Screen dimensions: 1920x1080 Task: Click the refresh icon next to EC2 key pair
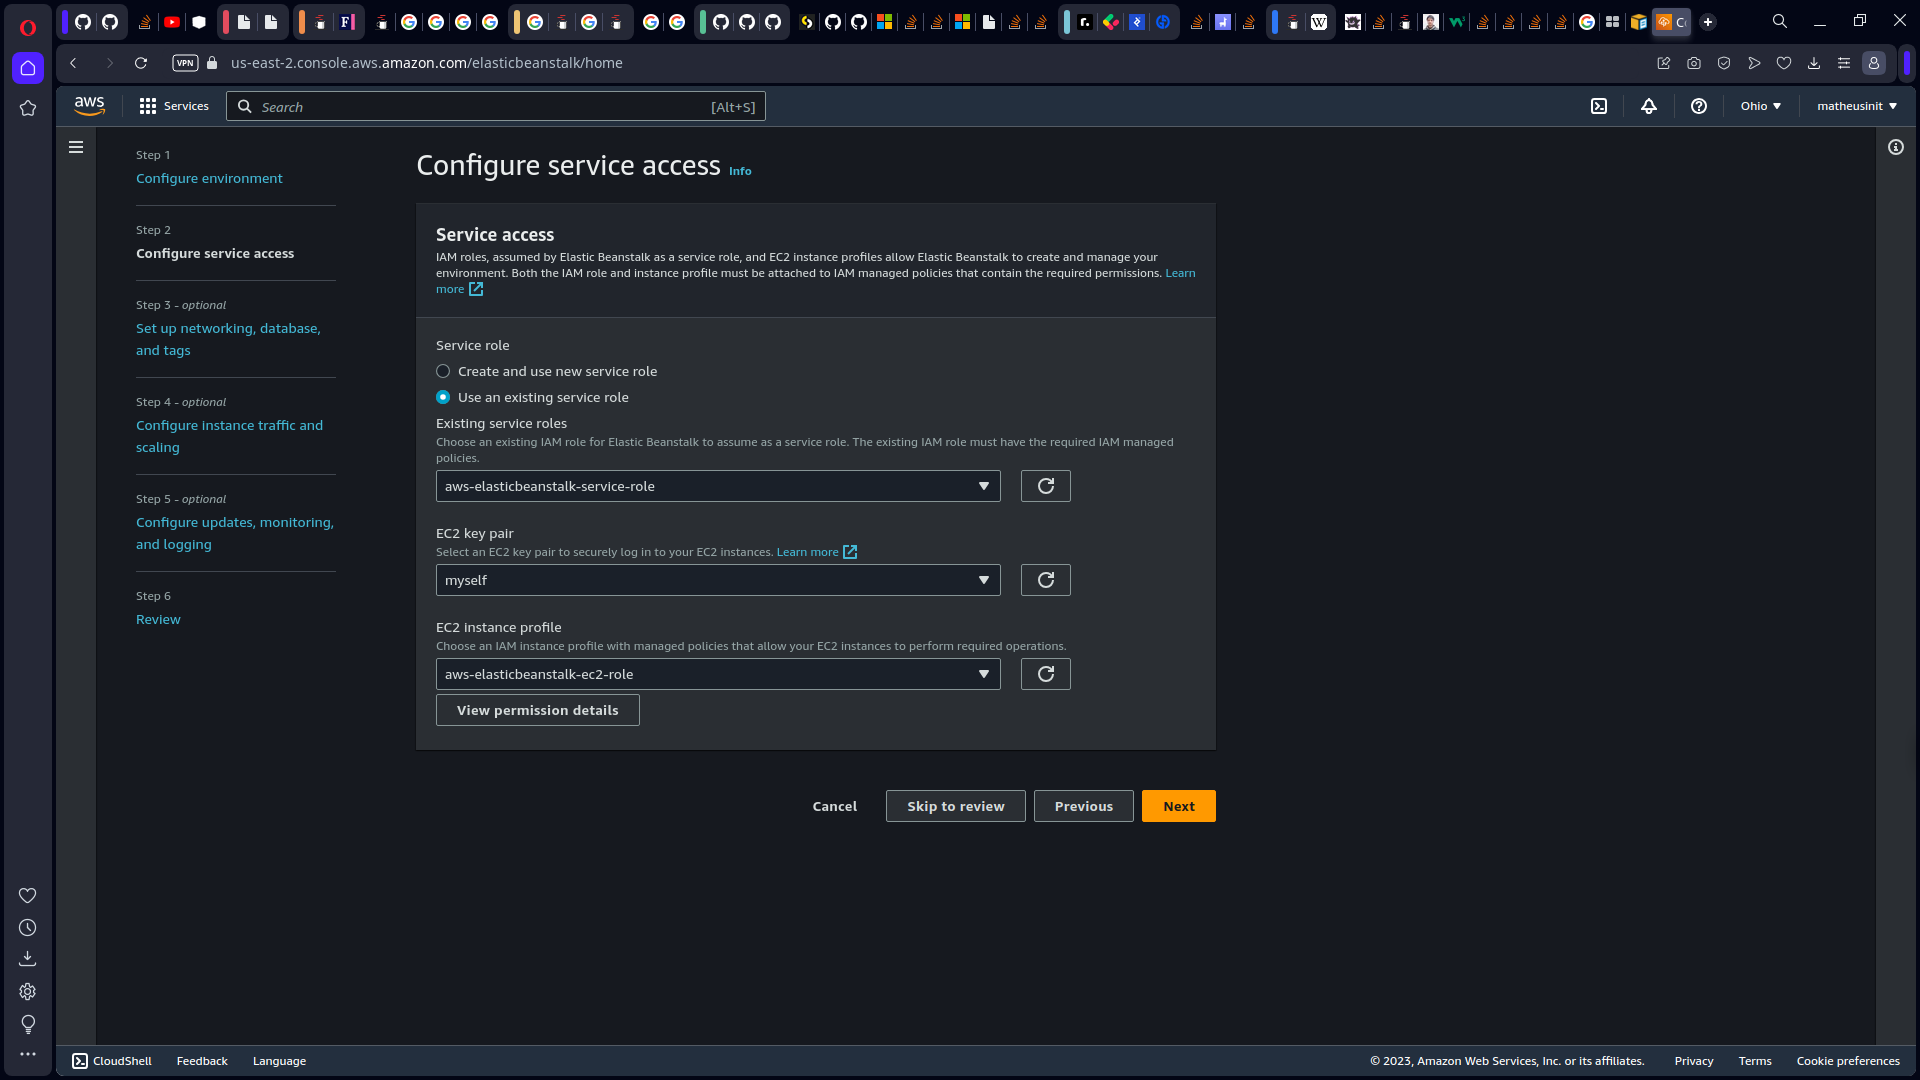[1046, 579]
